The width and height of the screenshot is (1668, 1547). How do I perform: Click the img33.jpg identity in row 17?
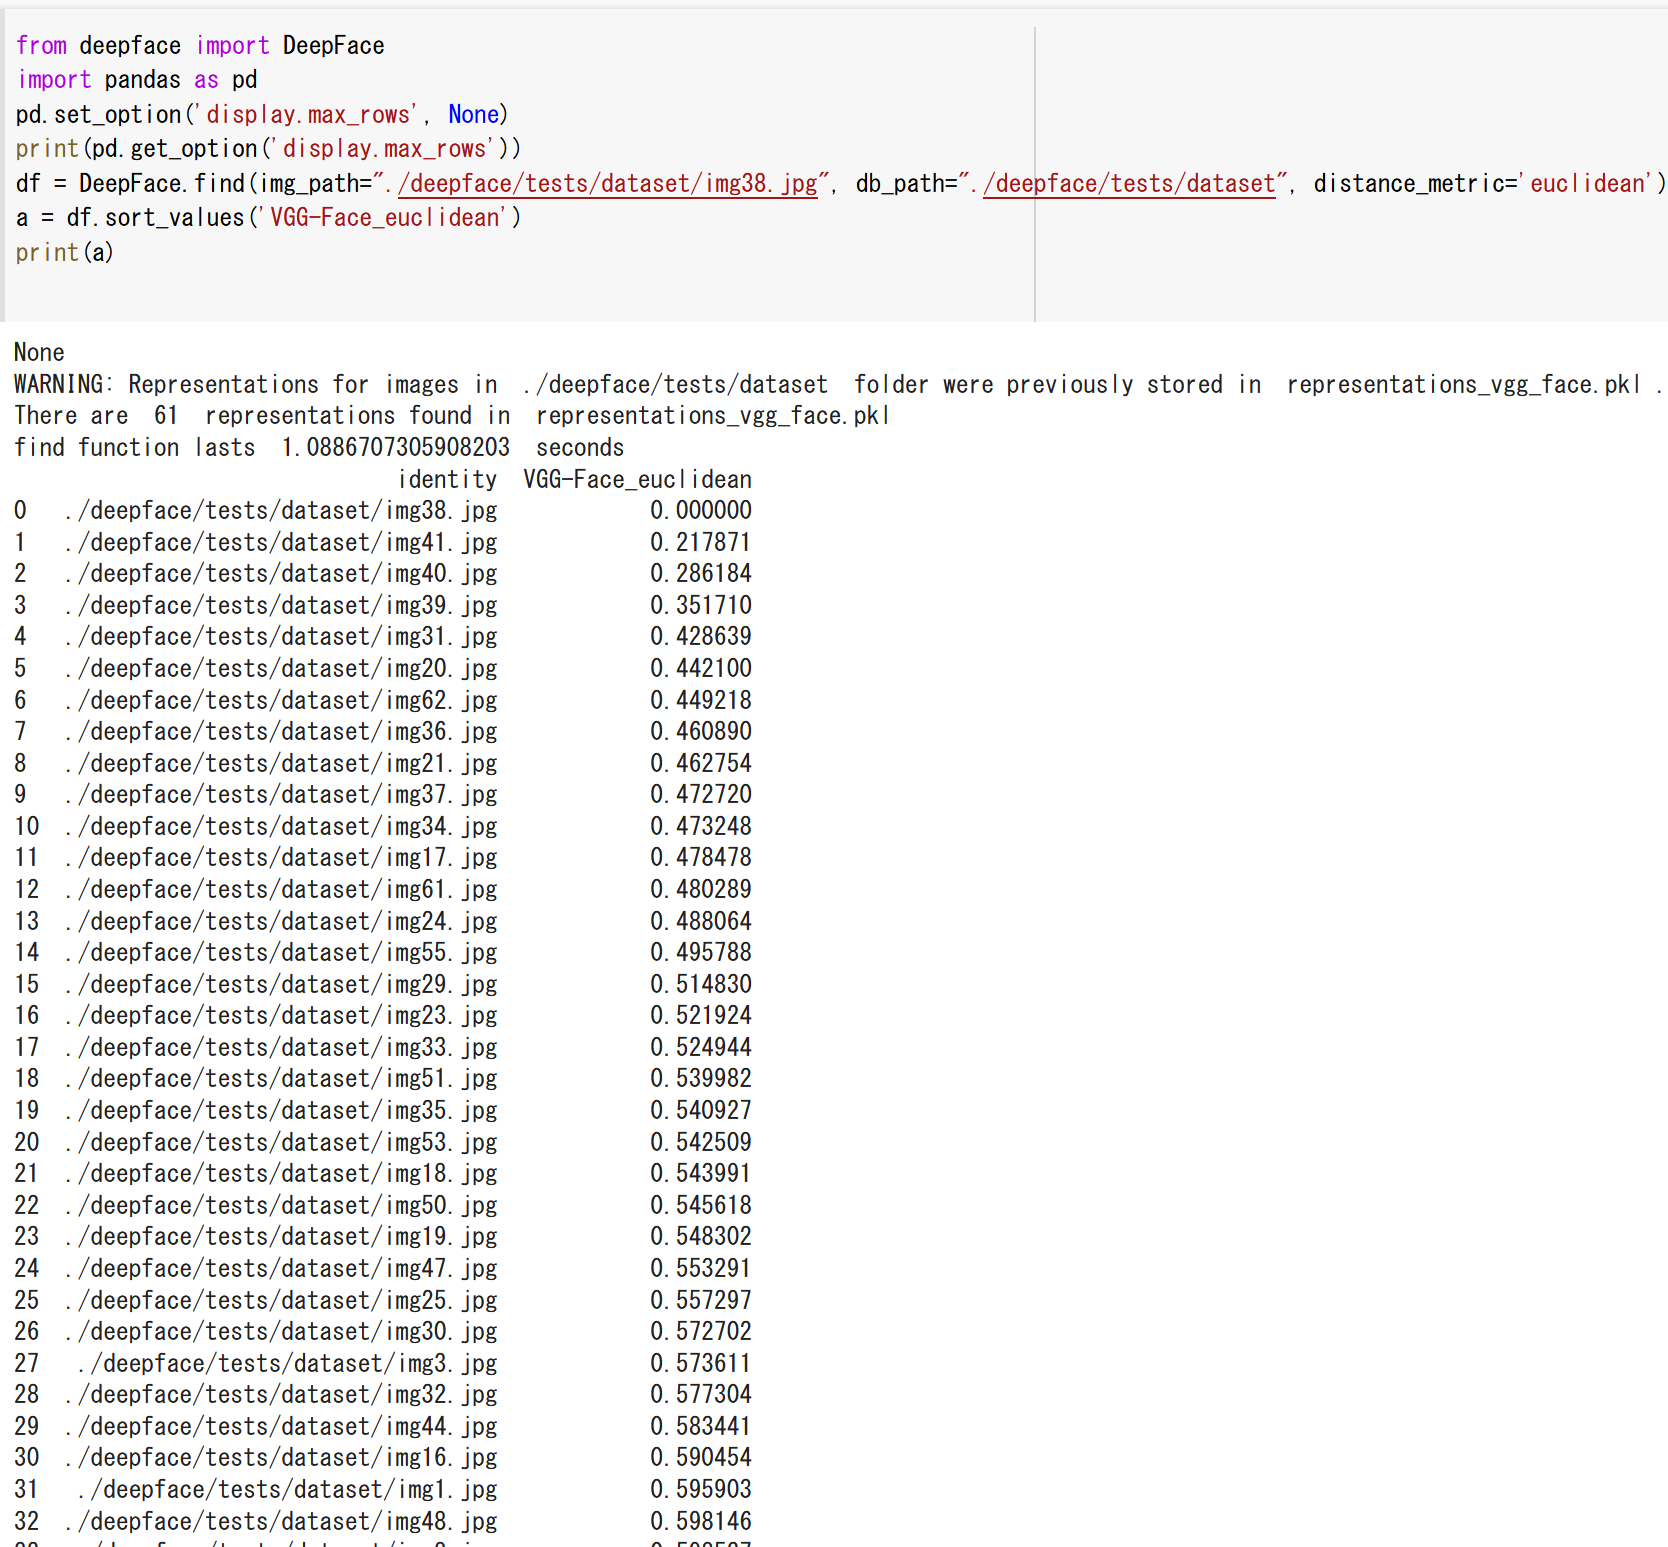(x=280, y=1048)
